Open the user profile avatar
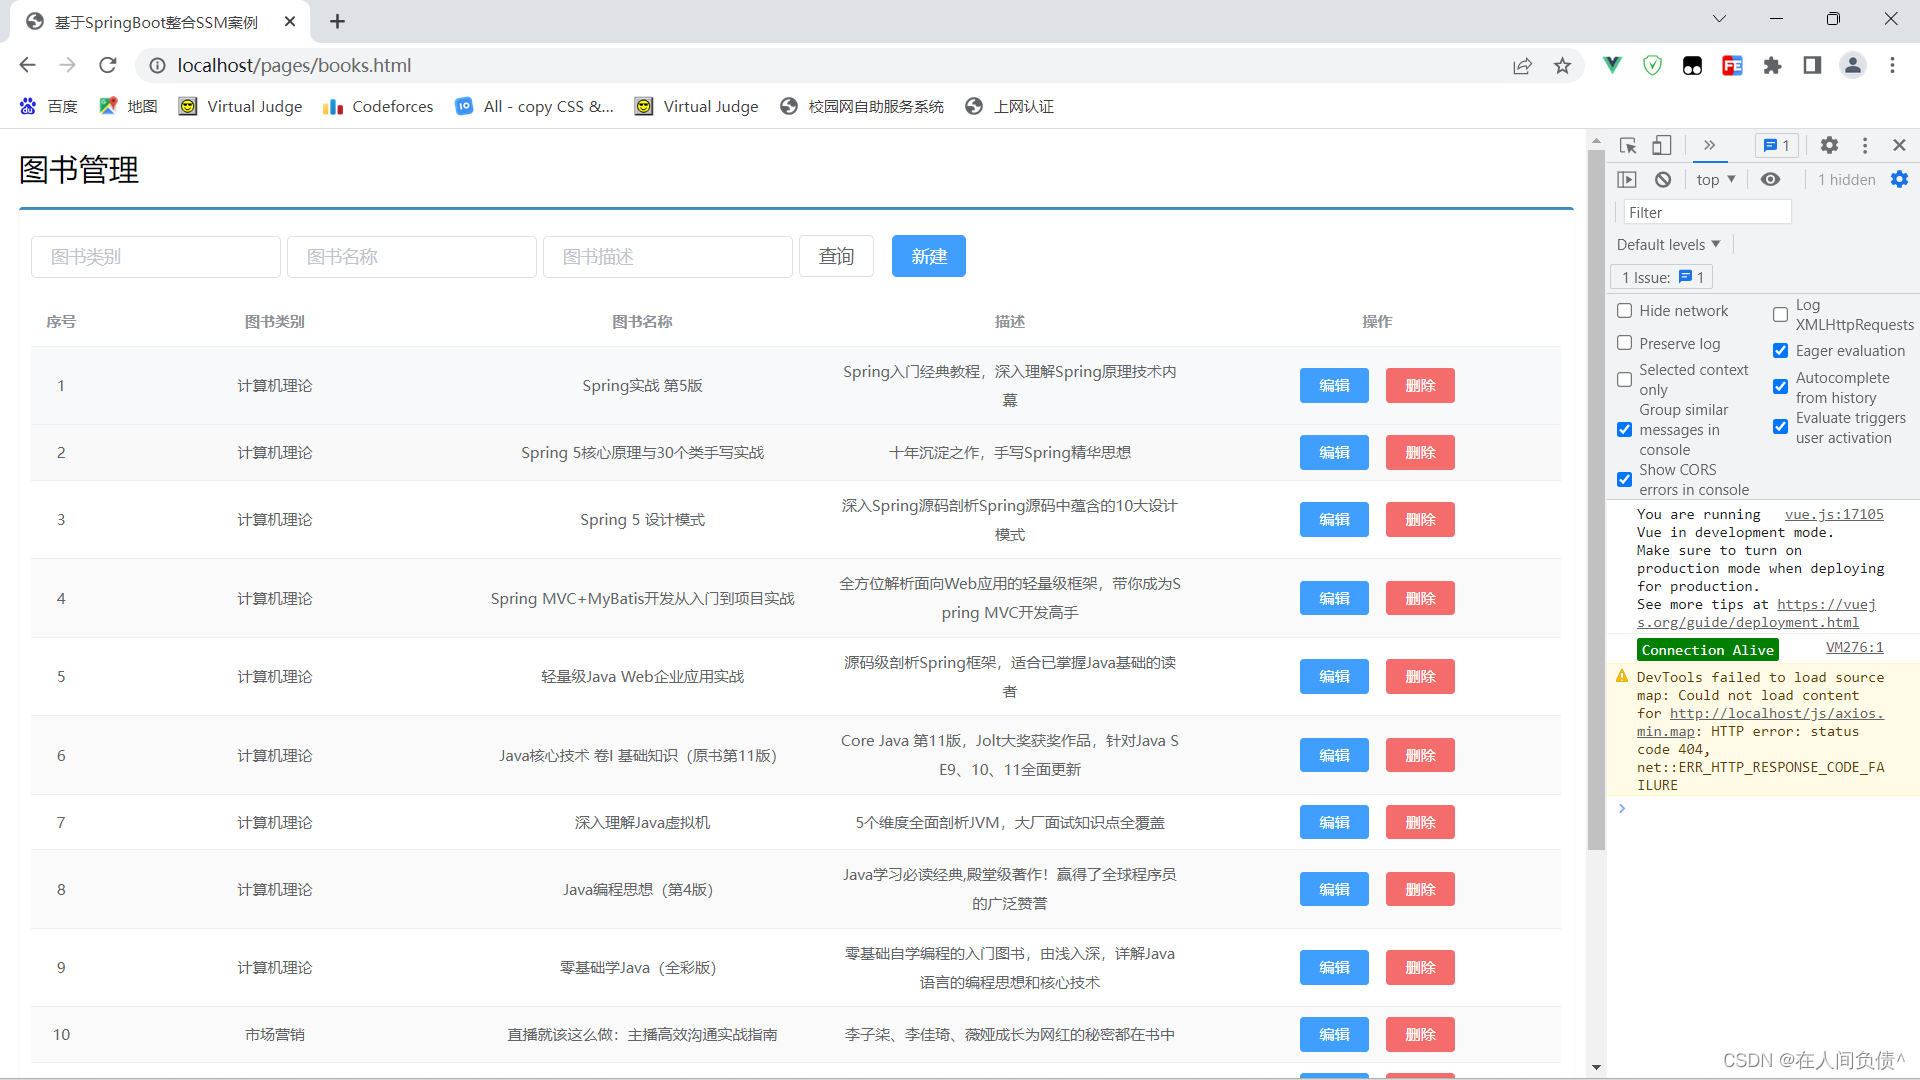The height and width of the screenshot is (1080, 1920). (1852, 65)
